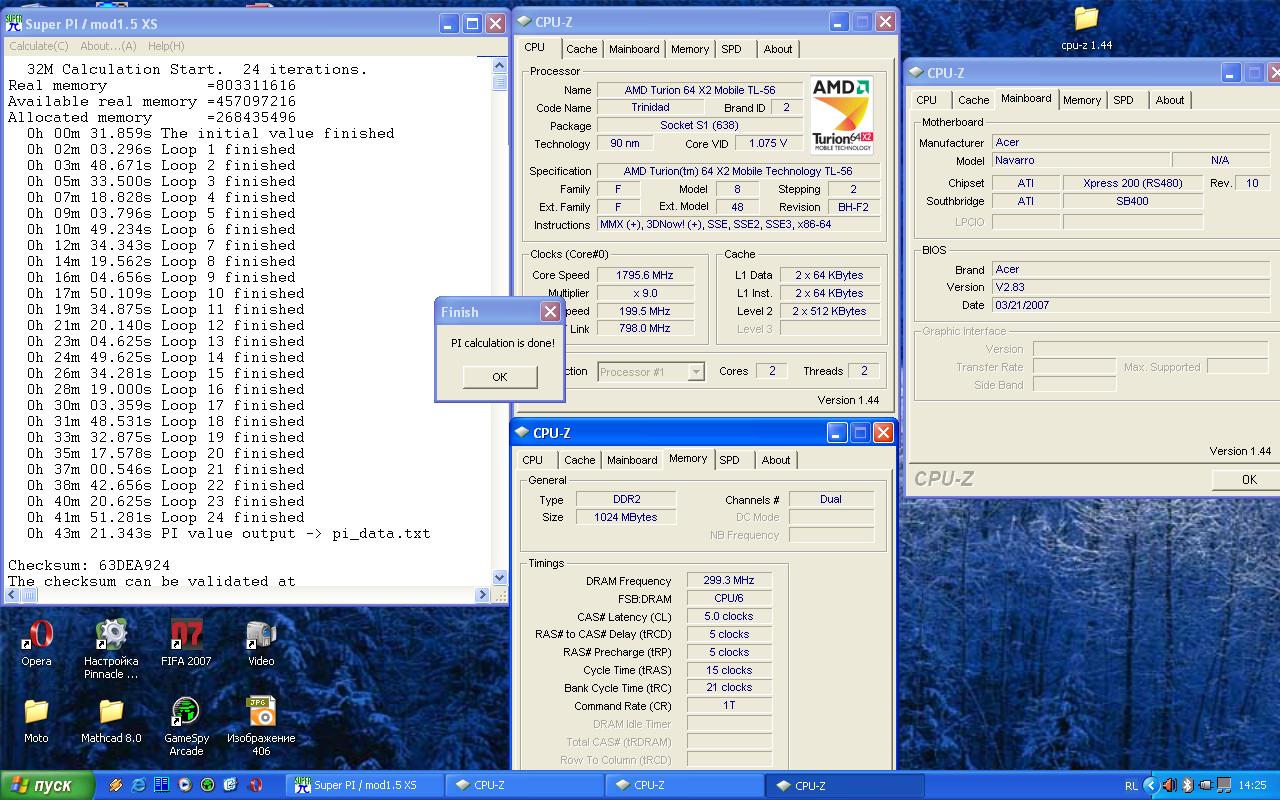Click the volume tray icon
The image size is (1280, 800).
pyautogui.click(x=1169, y=785)
